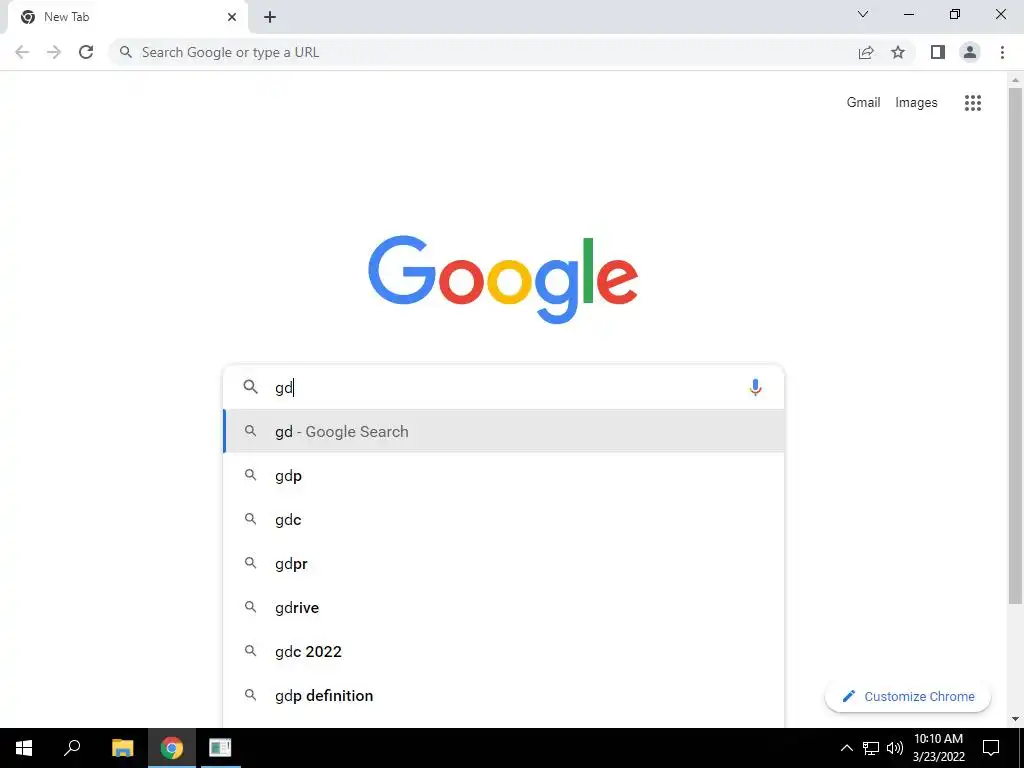Select the "gdpr" search suggestion
This screenshot has height=768, width=1024.
504,564
